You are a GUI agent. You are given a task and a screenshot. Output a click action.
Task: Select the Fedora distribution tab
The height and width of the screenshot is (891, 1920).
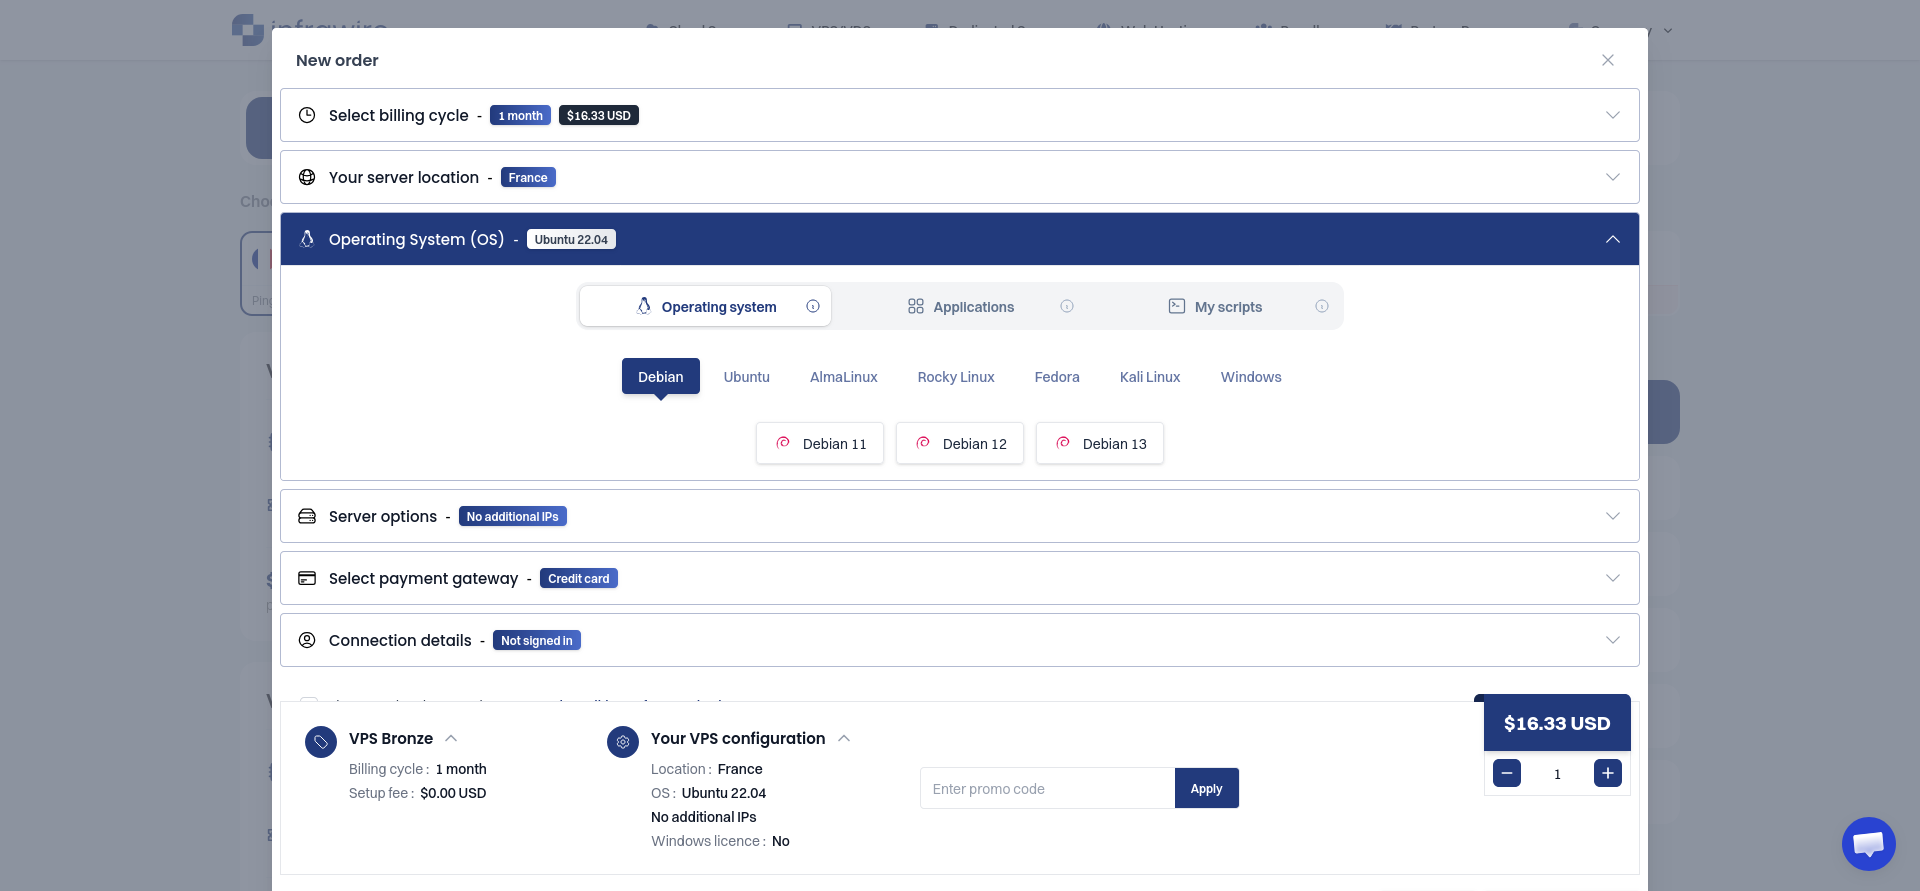(x=1057, y=376)
